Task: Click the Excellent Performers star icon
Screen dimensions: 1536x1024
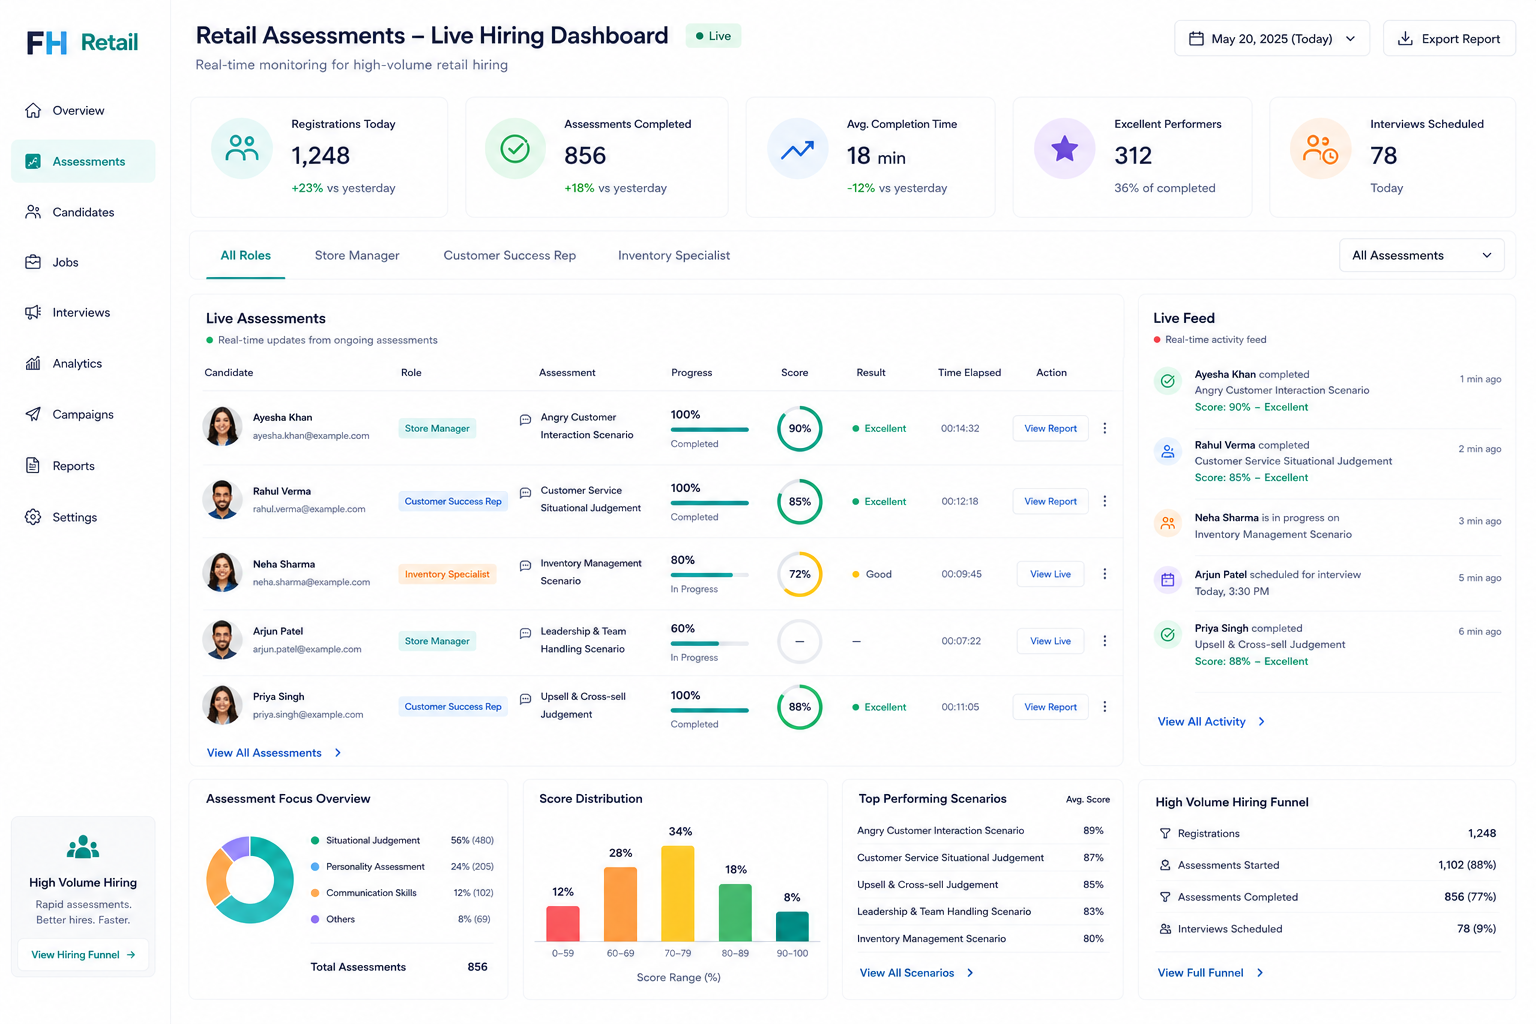Action: [x=1064, y=149]
